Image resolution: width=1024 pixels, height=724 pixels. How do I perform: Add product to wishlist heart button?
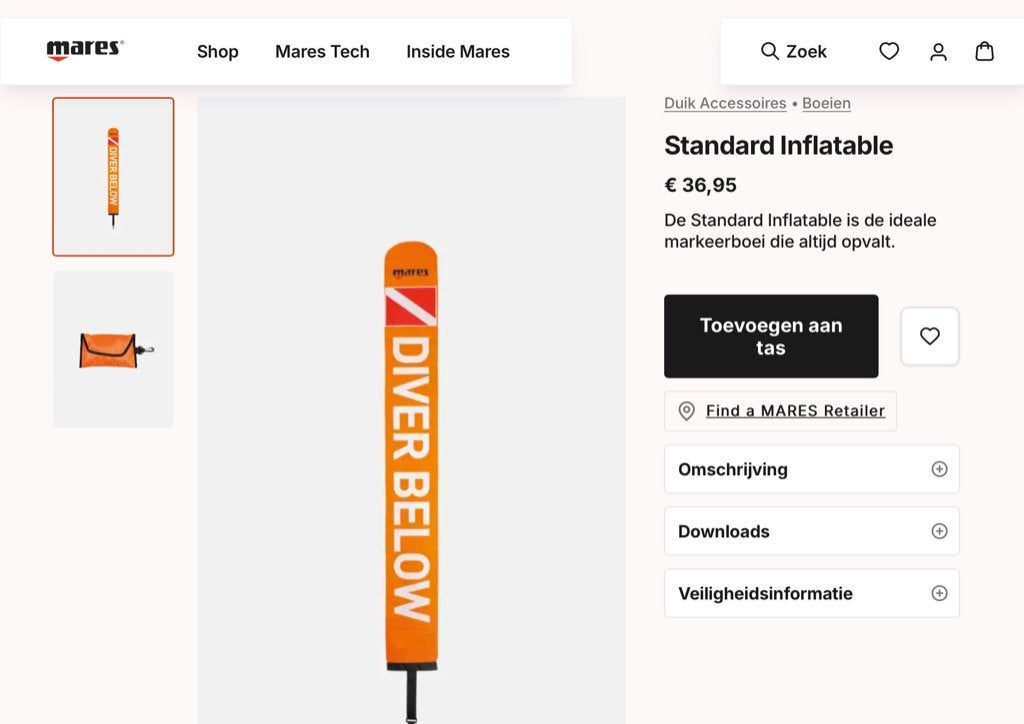(x=929, y=336)
